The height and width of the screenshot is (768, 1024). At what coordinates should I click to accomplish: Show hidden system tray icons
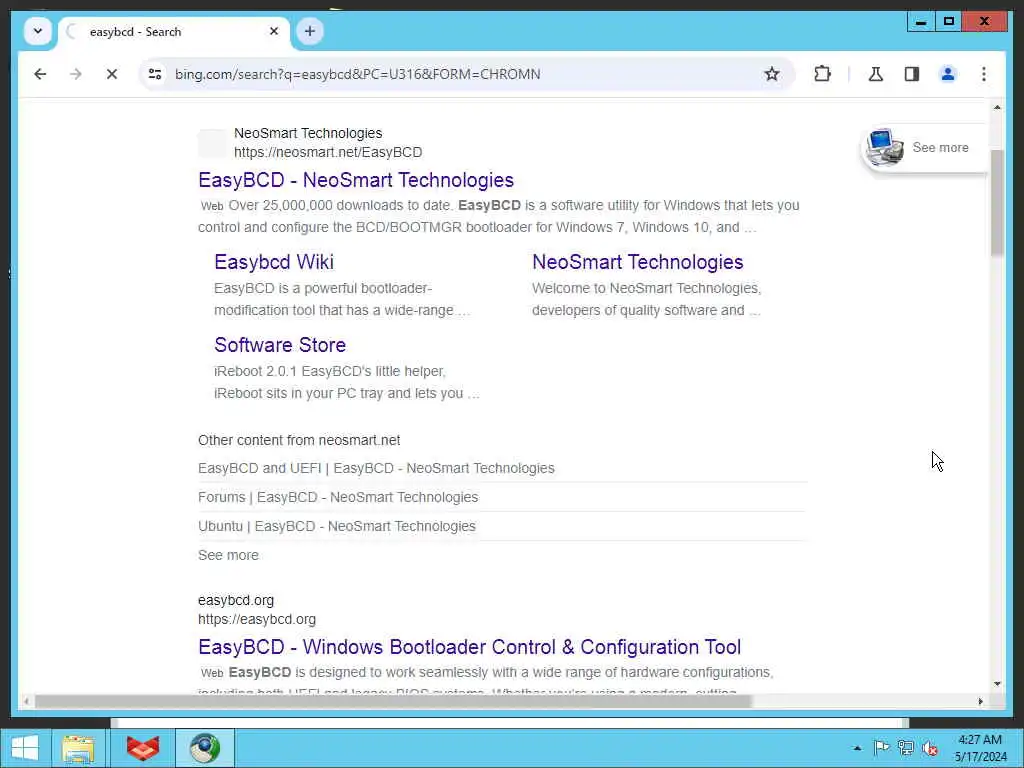pyautogui.click(x=857, y=748)
